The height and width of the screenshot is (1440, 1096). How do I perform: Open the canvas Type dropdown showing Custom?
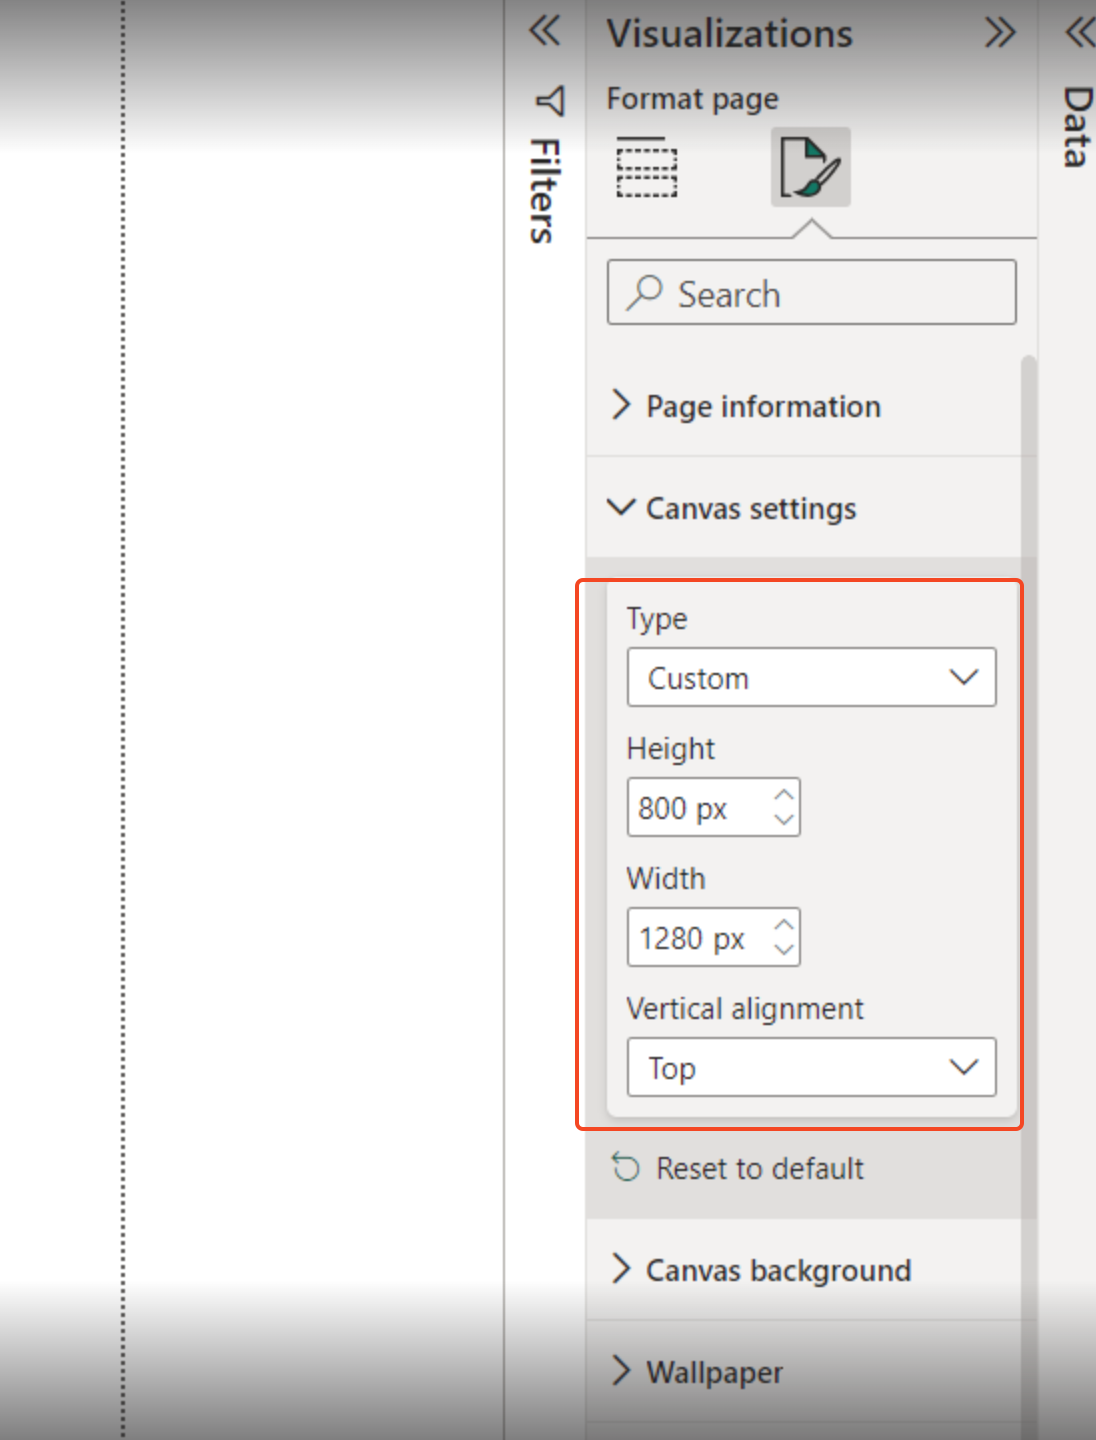[811, 677]
